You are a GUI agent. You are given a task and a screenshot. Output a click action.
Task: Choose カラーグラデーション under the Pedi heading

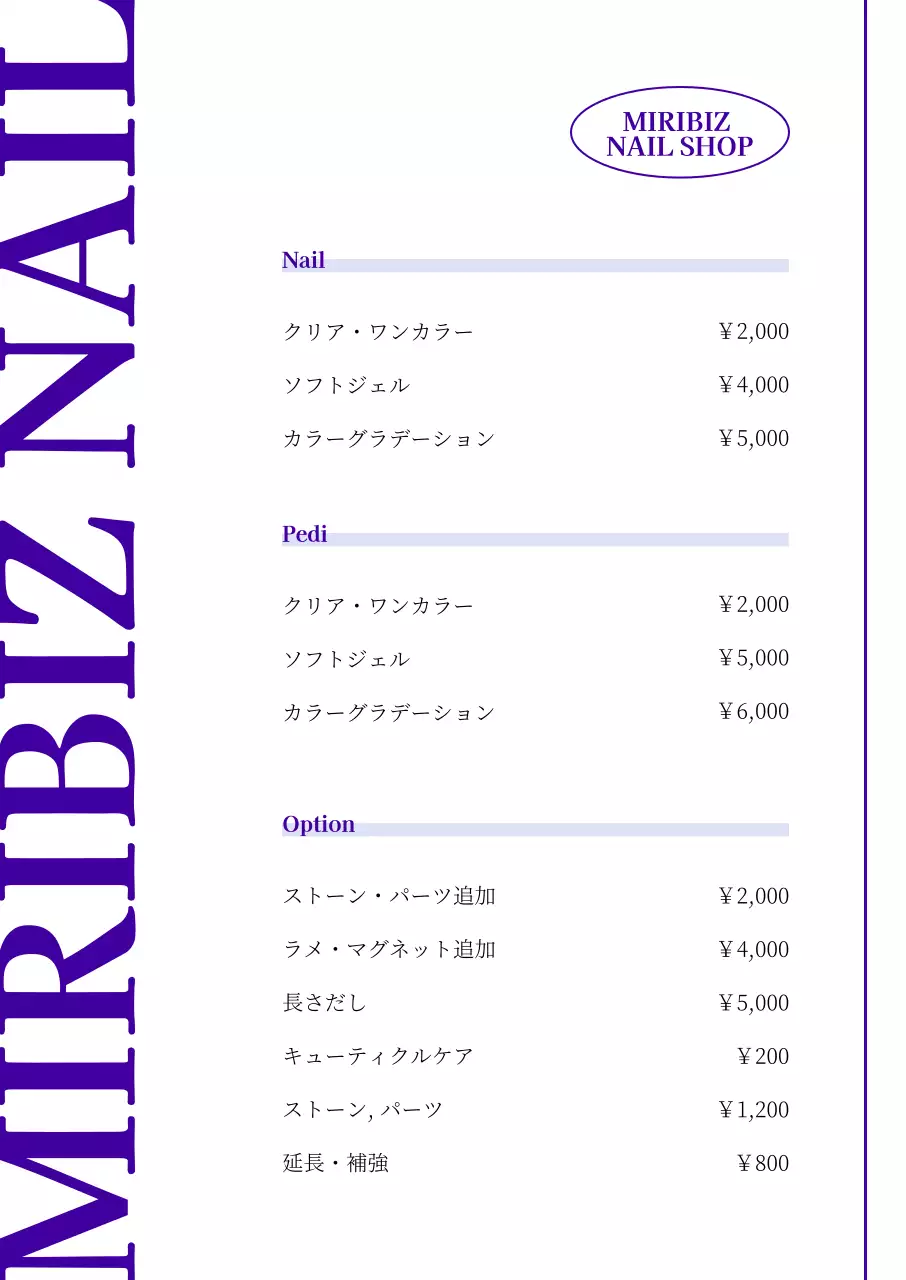[389, 713]
